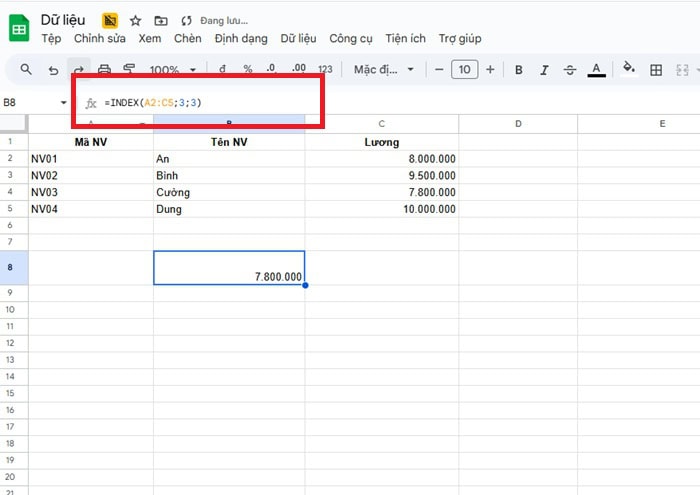
Task: Click the fill handle of cell B8
Action: point(305,285)
